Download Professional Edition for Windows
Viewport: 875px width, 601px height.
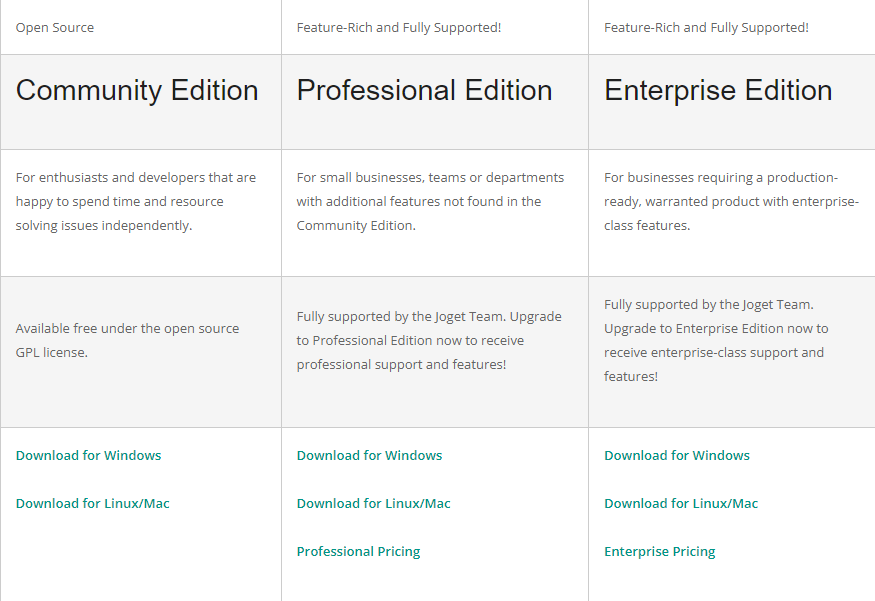tap(369, 456)
